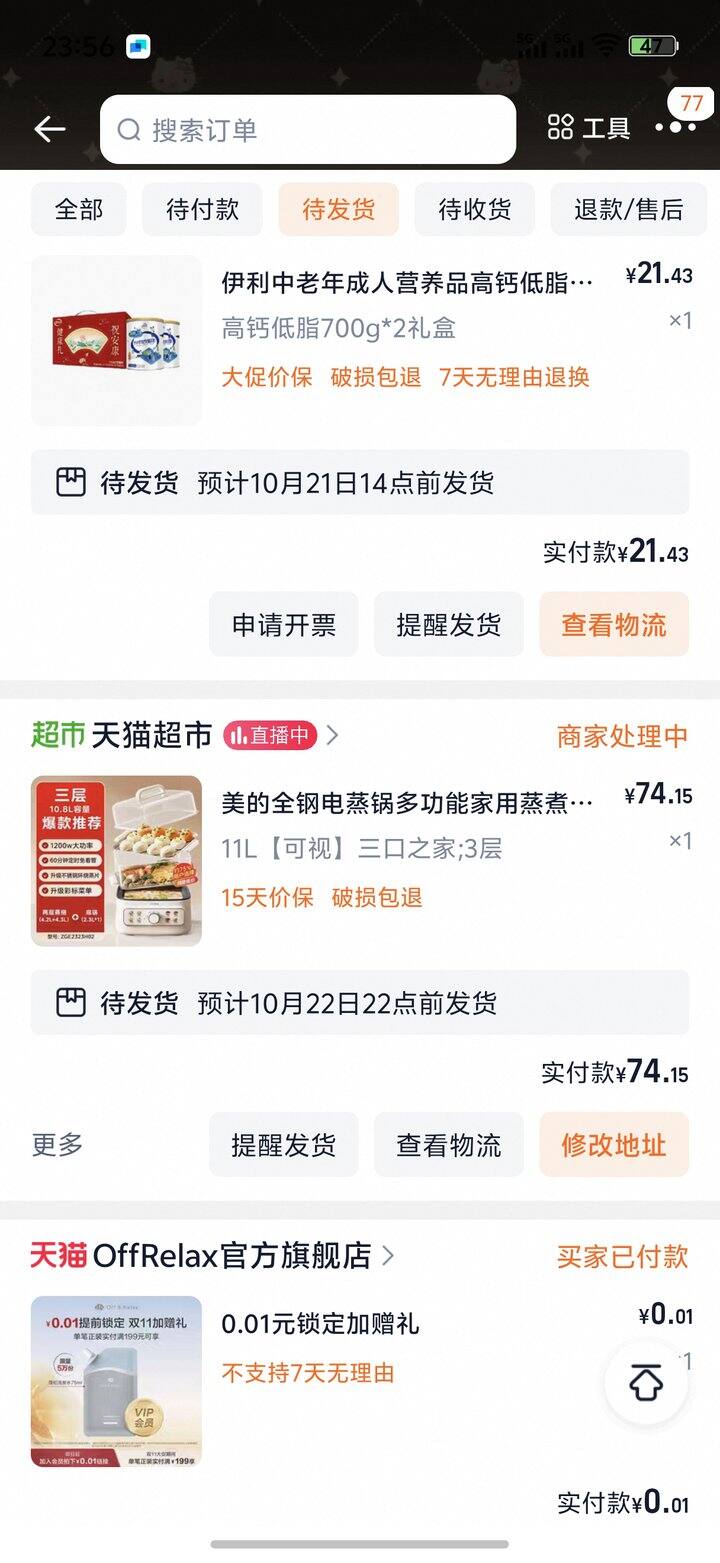Tap the 天猫超市 store logo
The width and height of the screenshot is (720, 1563).
pyautogui.click(x=58, y=736)
